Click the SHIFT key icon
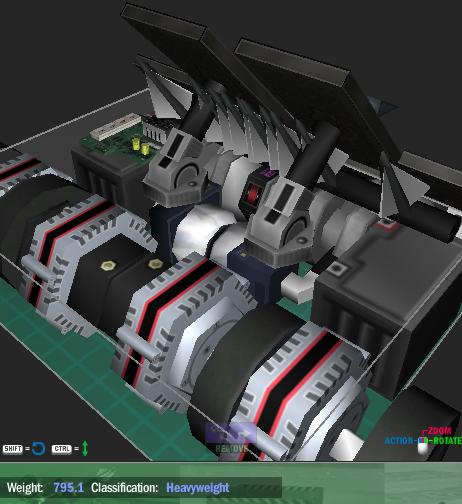Viewport: 462px width, 504px height. (x=13, y=449)
